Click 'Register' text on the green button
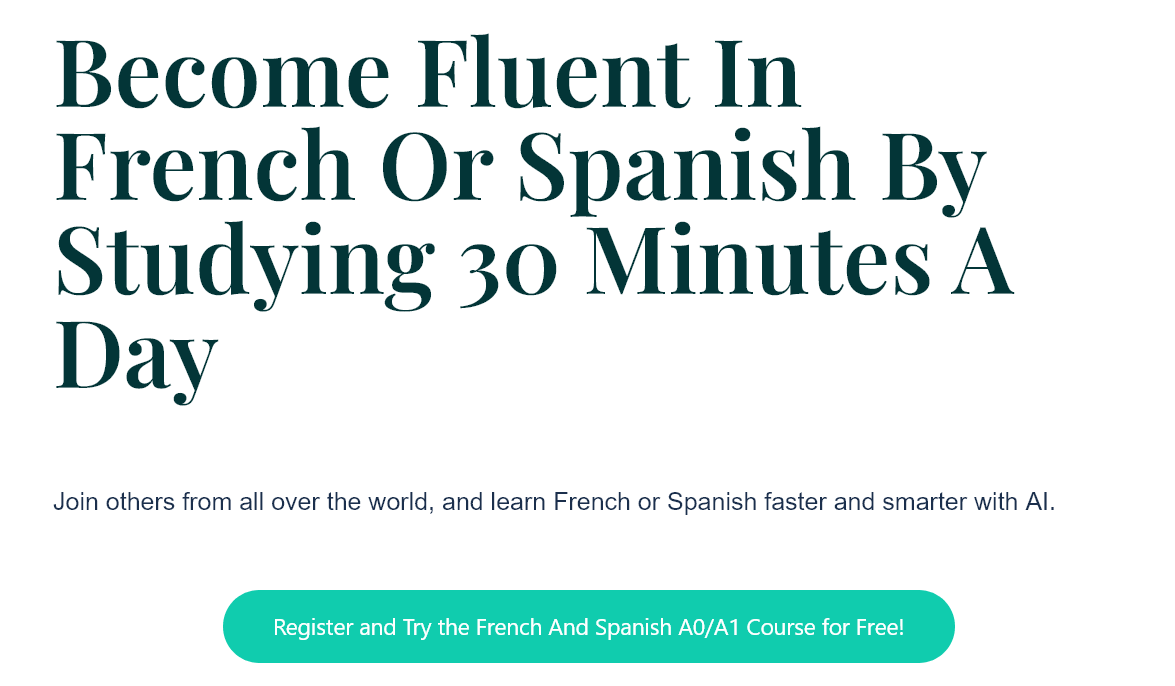This screenshot has width=1175, height=686. pyautogui.click(x=312, y=628)
